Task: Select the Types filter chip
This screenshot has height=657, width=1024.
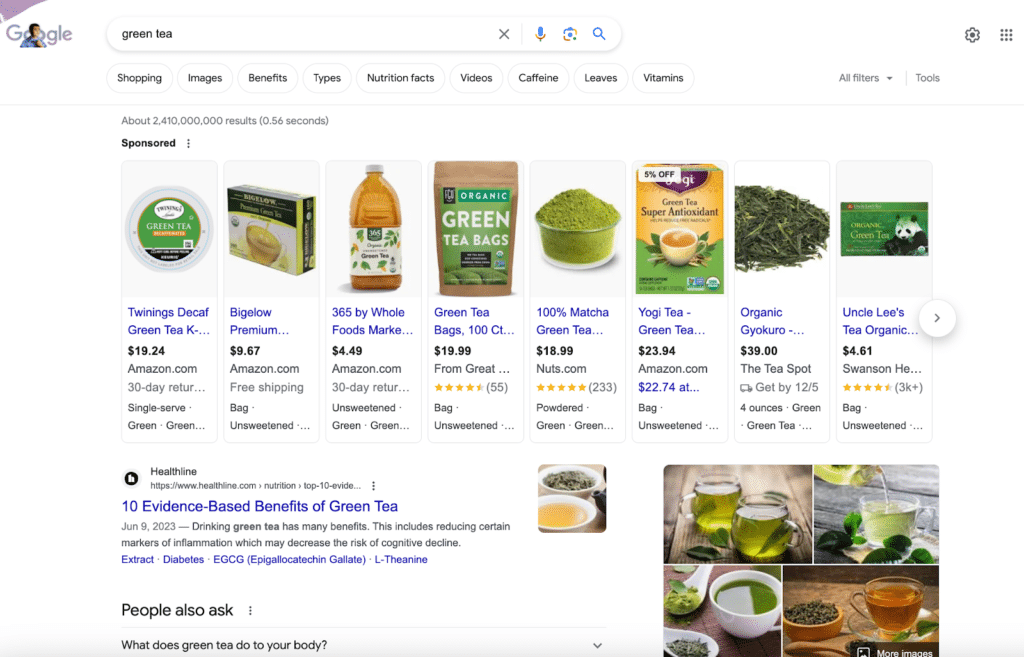Action: tap(327, 78)
